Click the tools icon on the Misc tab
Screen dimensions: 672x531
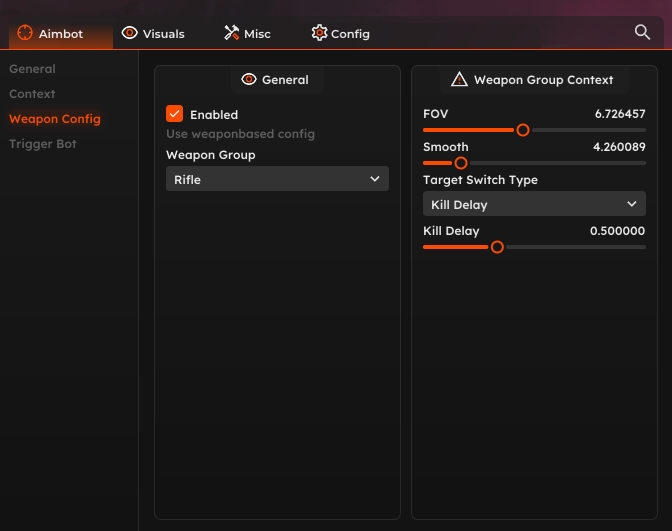pyautogui.click(x=232, y=33)
